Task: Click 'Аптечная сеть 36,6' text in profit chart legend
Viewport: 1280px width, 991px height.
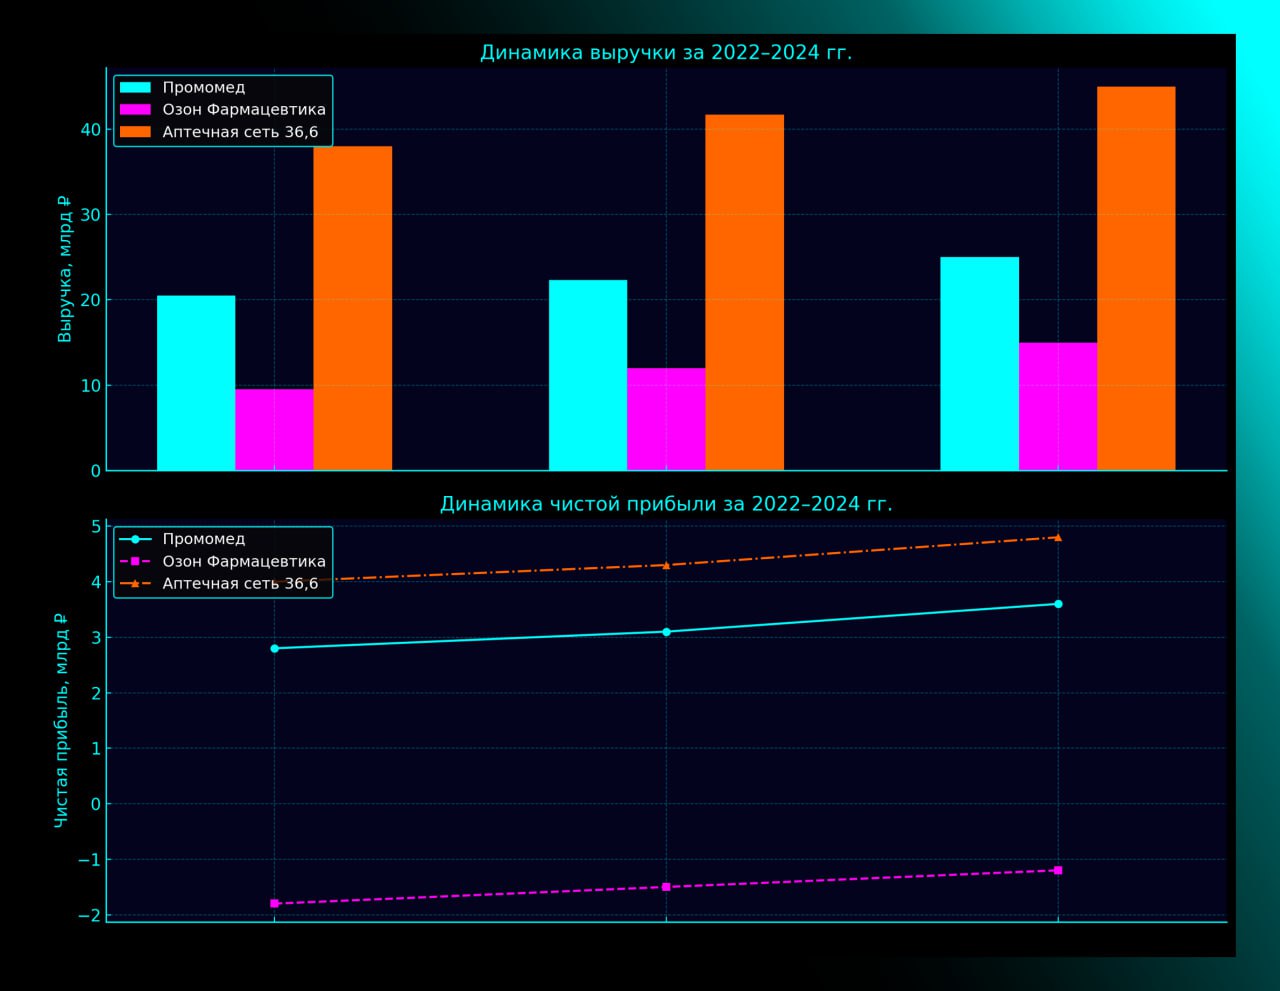Action: 240,583
